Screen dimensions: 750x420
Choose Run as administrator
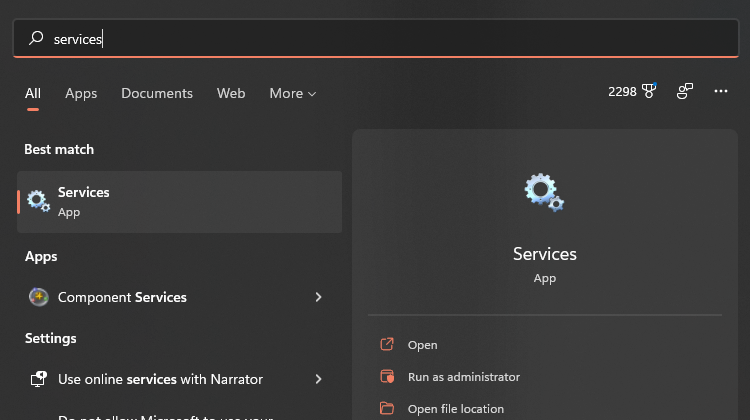point(463,377)
